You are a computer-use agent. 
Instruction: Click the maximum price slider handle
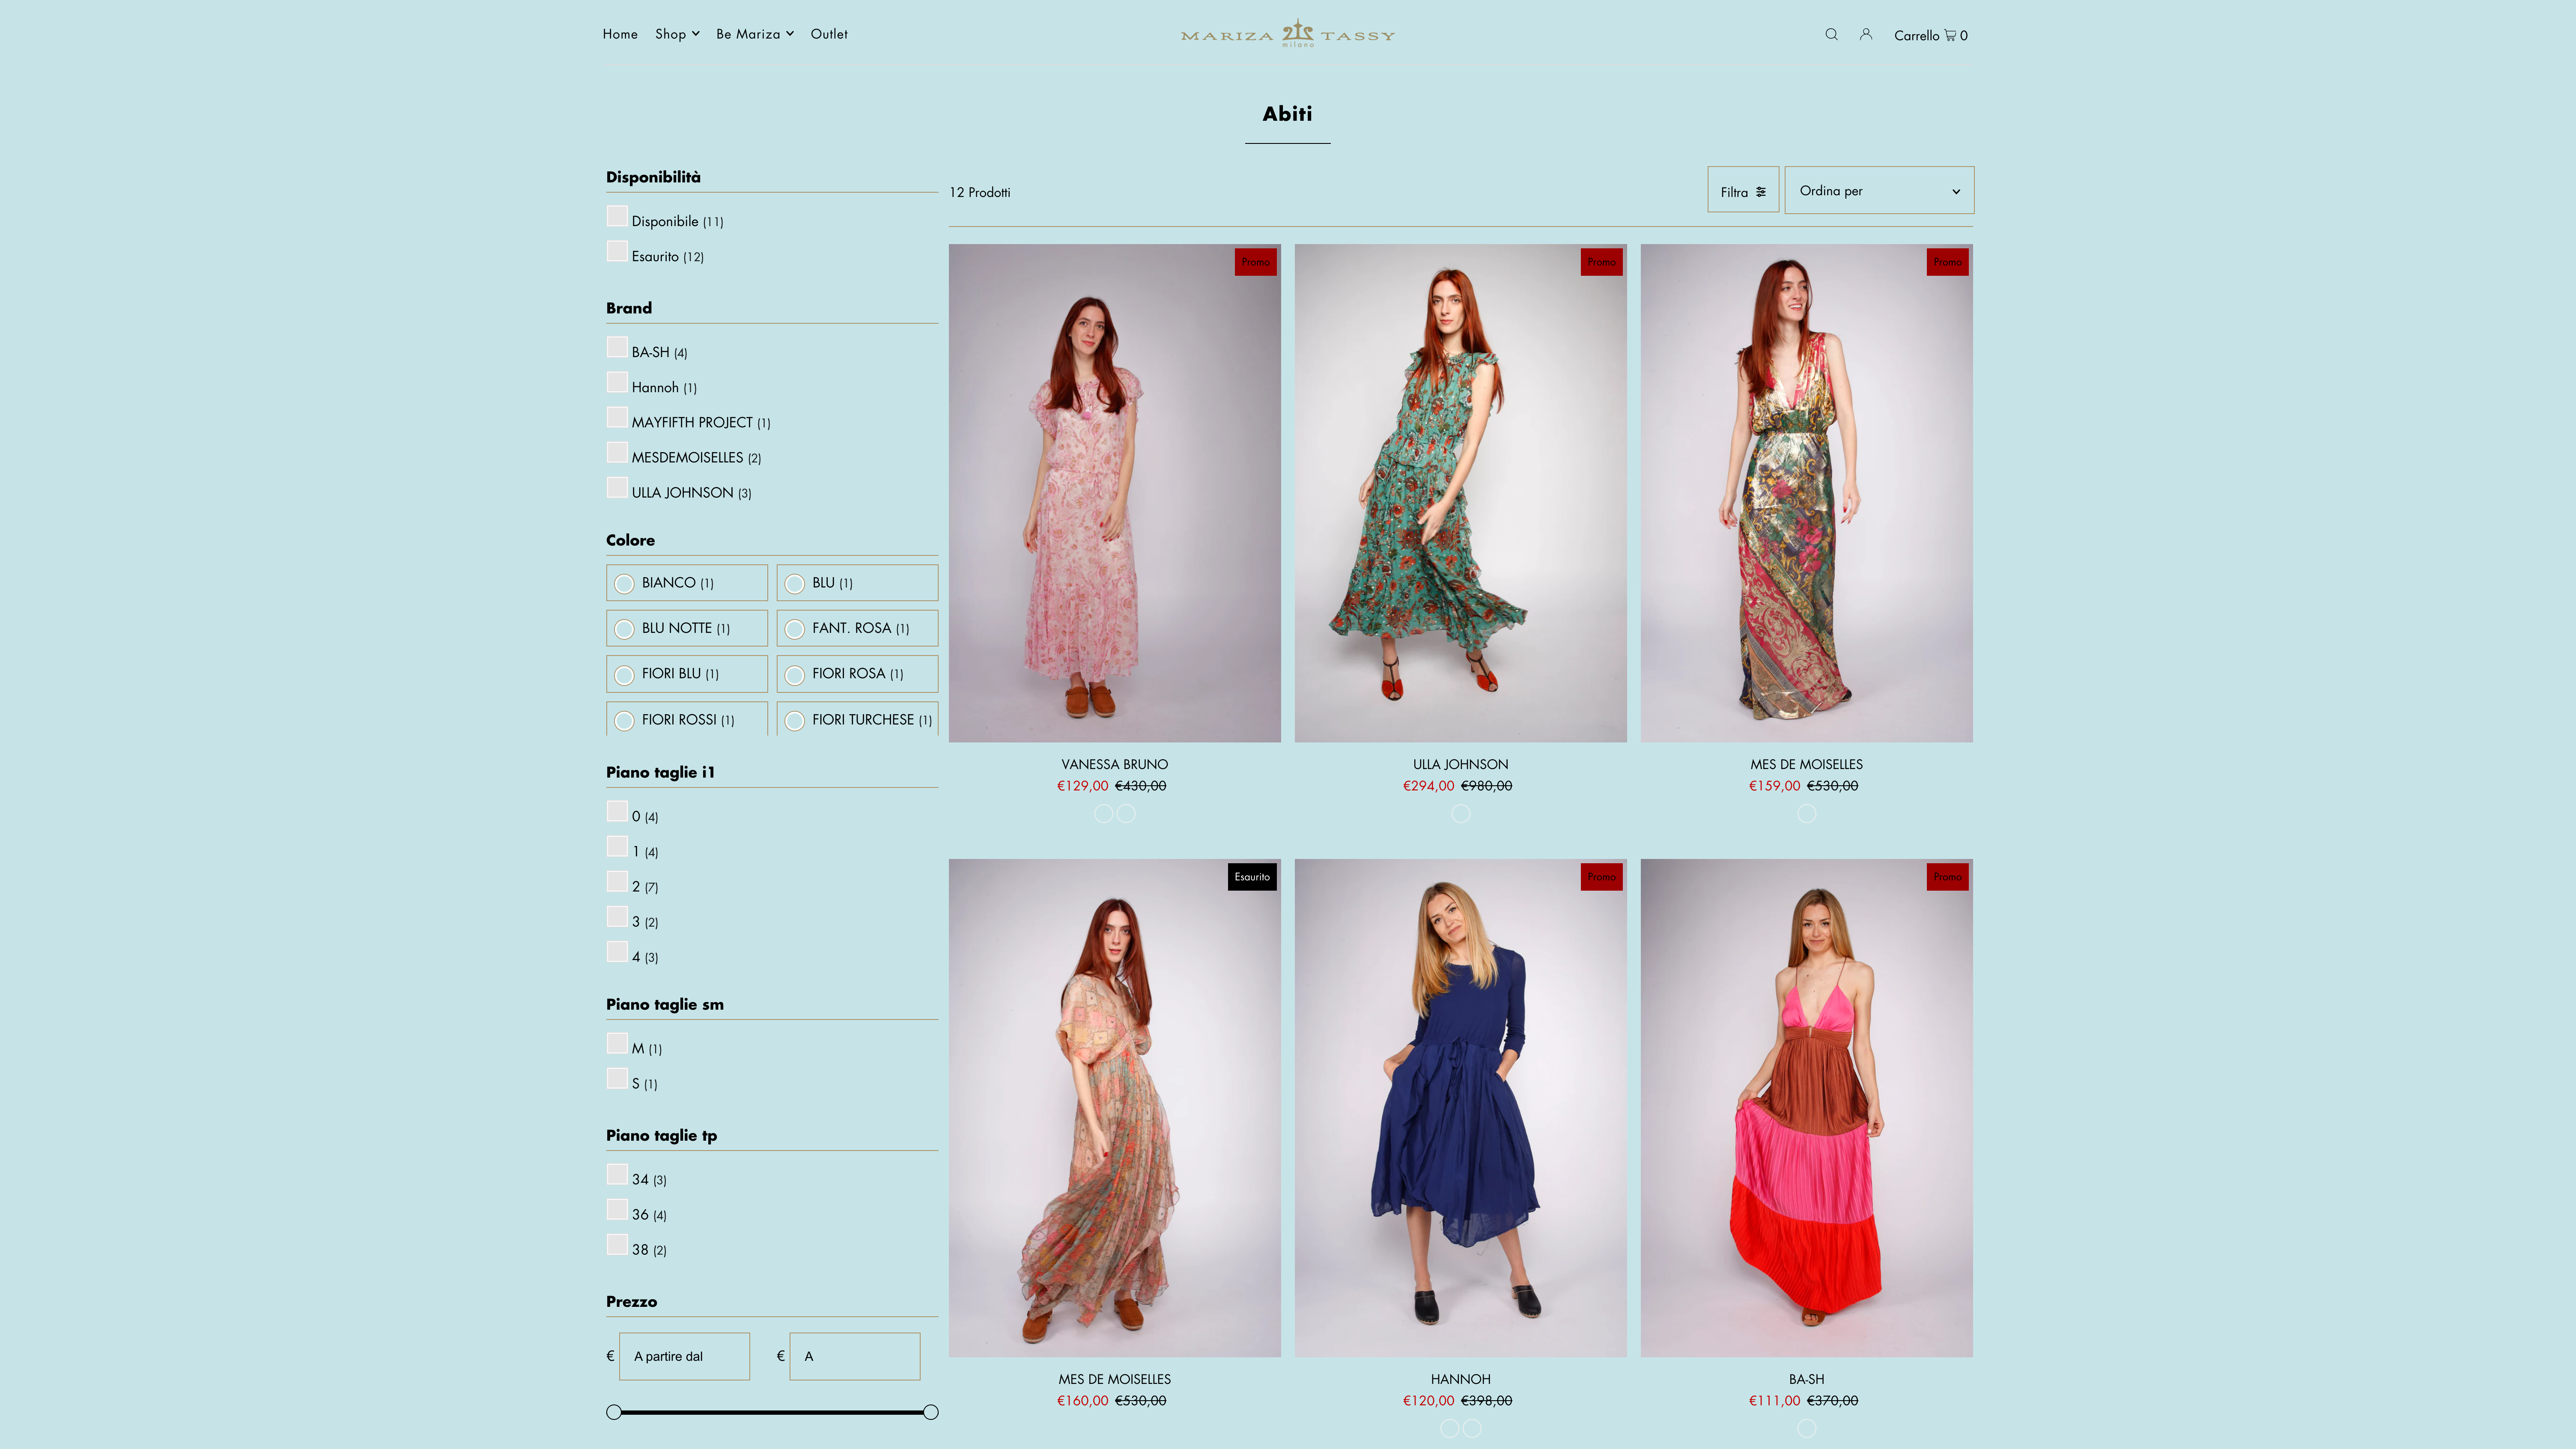click(x=931, y=1412)
